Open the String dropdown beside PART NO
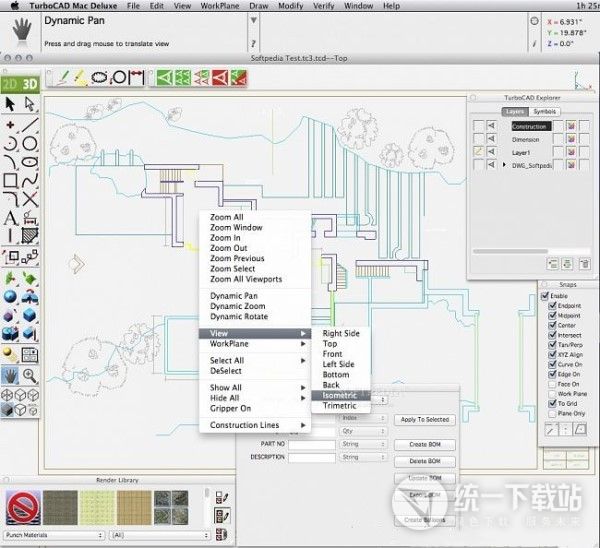This screenshot has width=600, height=548. pyautogui.click(x=363, y=444)
